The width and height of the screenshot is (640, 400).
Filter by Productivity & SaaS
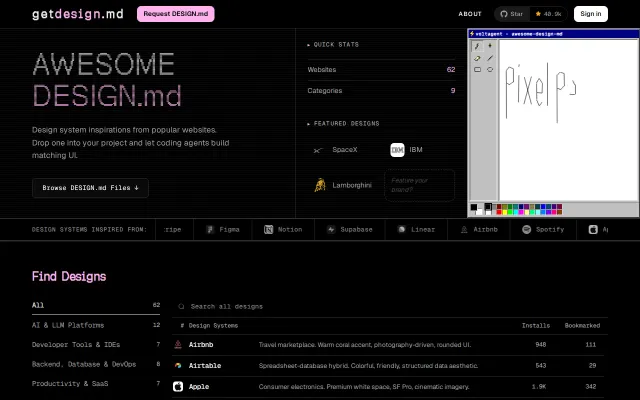click(96, 384)
